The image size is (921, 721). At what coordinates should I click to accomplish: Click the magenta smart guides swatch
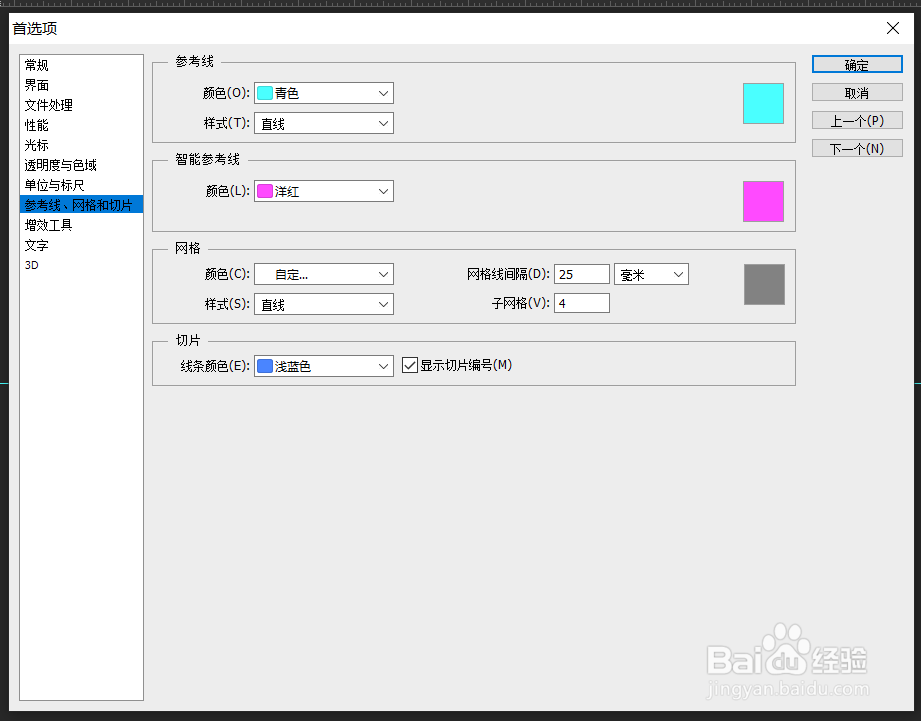pos(763,201)
